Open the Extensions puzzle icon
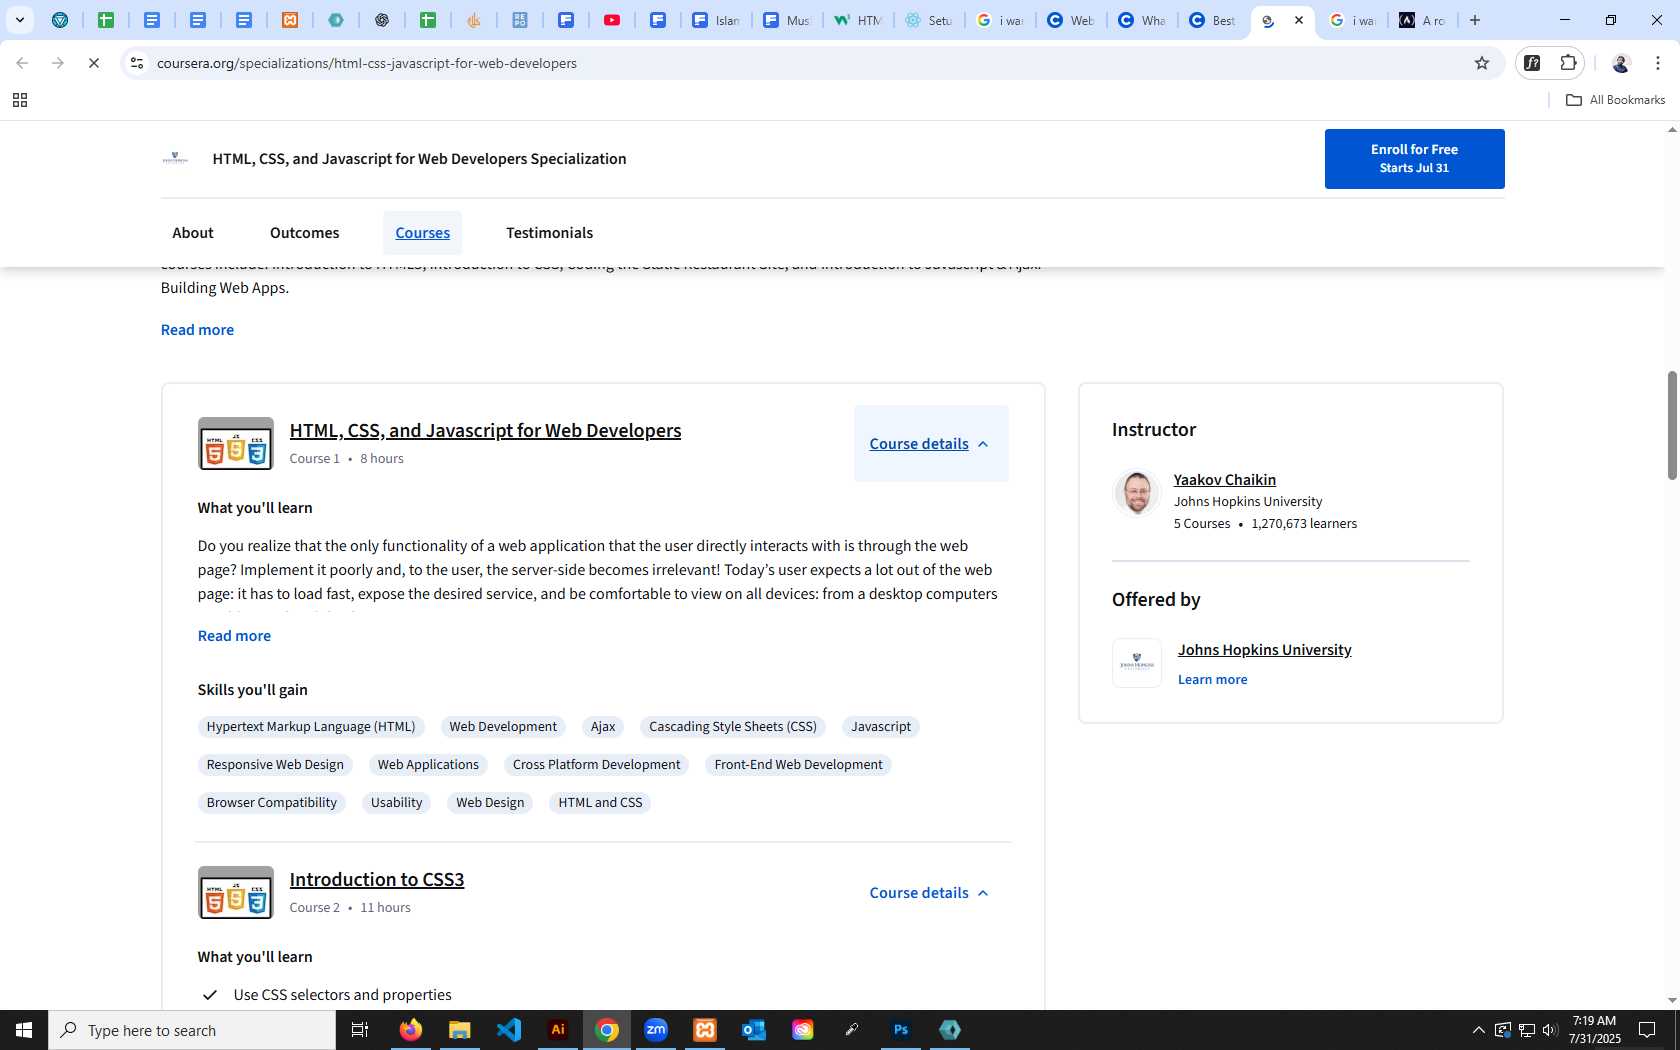 tap(1568, 63)
